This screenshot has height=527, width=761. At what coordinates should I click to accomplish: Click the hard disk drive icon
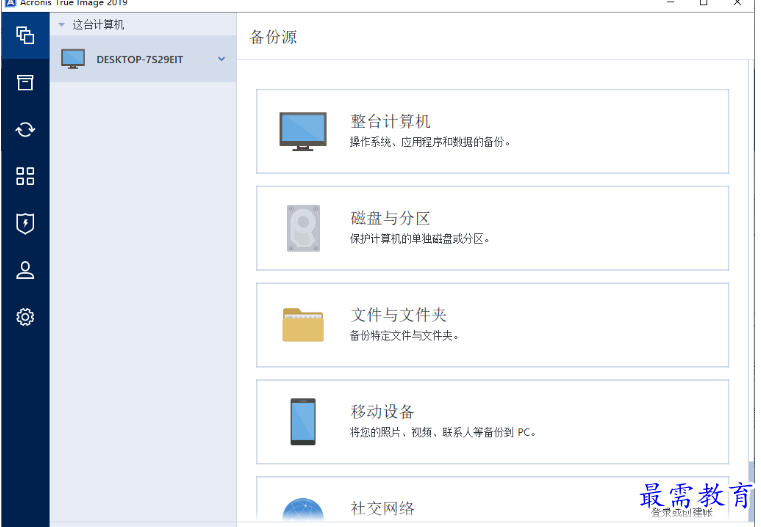pos(303,228)
